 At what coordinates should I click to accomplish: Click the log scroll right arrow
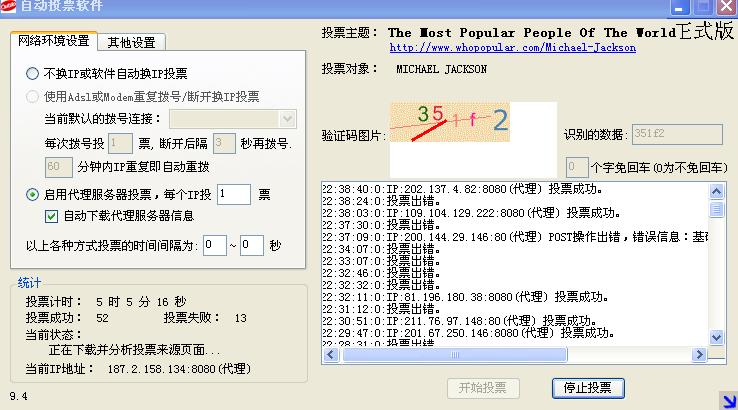pos(699,354)
